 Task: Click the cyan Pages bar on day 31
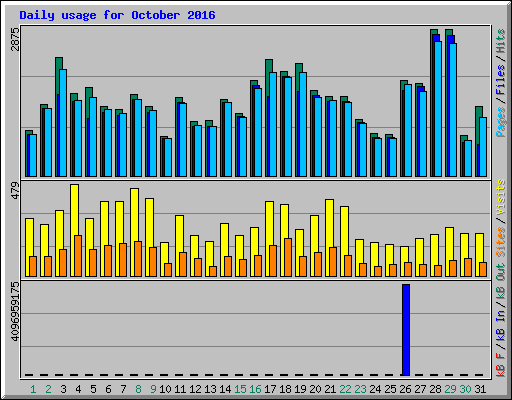point(483,147)
